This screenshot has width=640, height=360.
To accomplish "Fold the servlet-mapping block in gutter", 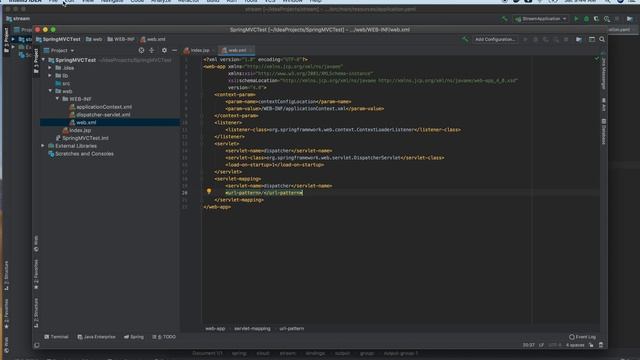I will (202, 179).
